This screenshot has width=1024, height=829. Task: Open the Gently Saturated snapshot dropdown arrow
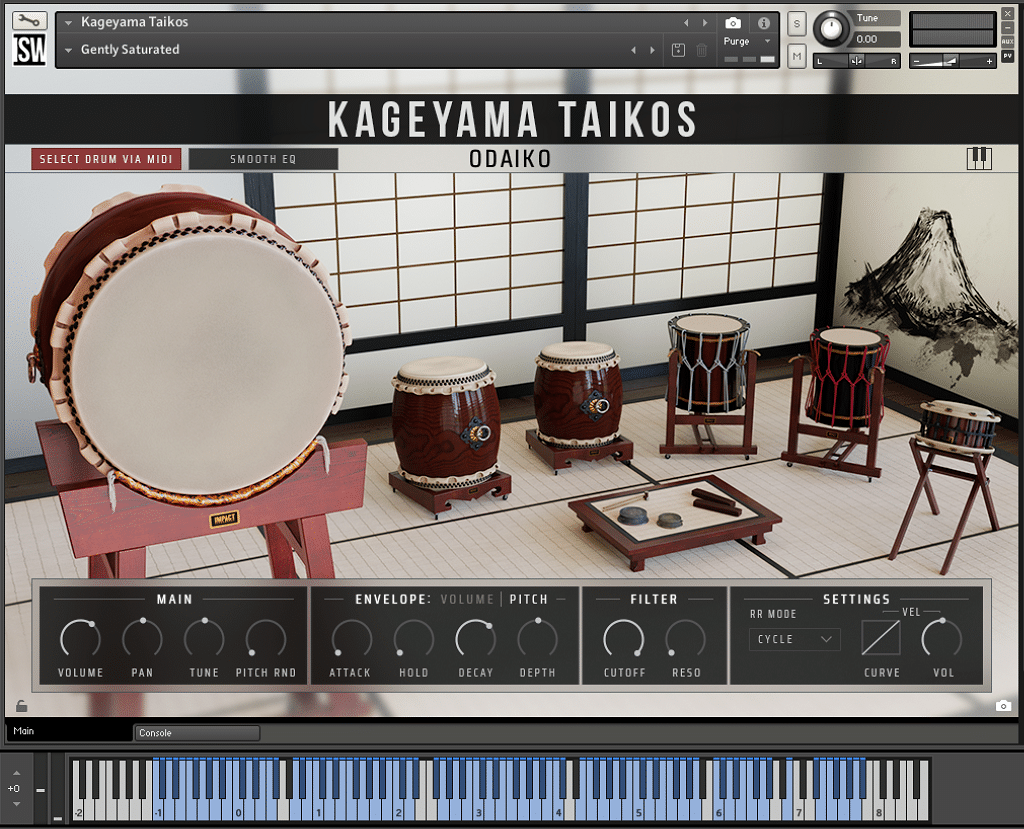68,50
